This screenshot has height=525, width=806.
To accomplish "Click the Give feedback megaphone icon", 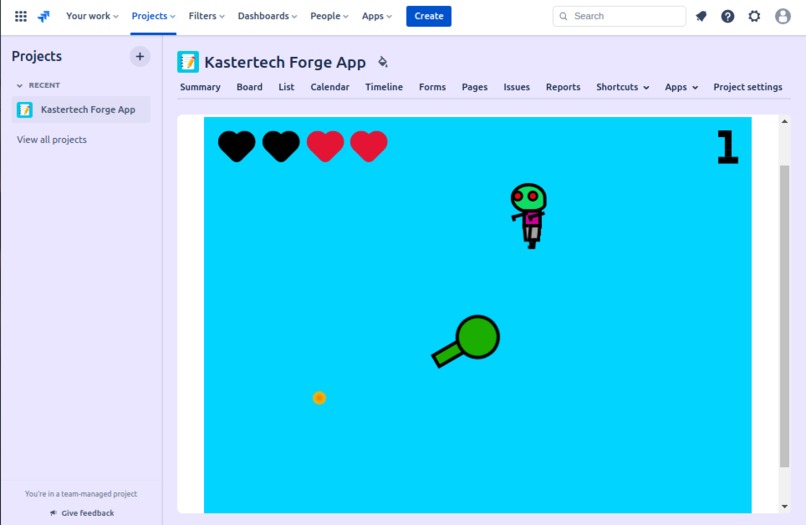I will pyautogui.click(x=53, y=513).
